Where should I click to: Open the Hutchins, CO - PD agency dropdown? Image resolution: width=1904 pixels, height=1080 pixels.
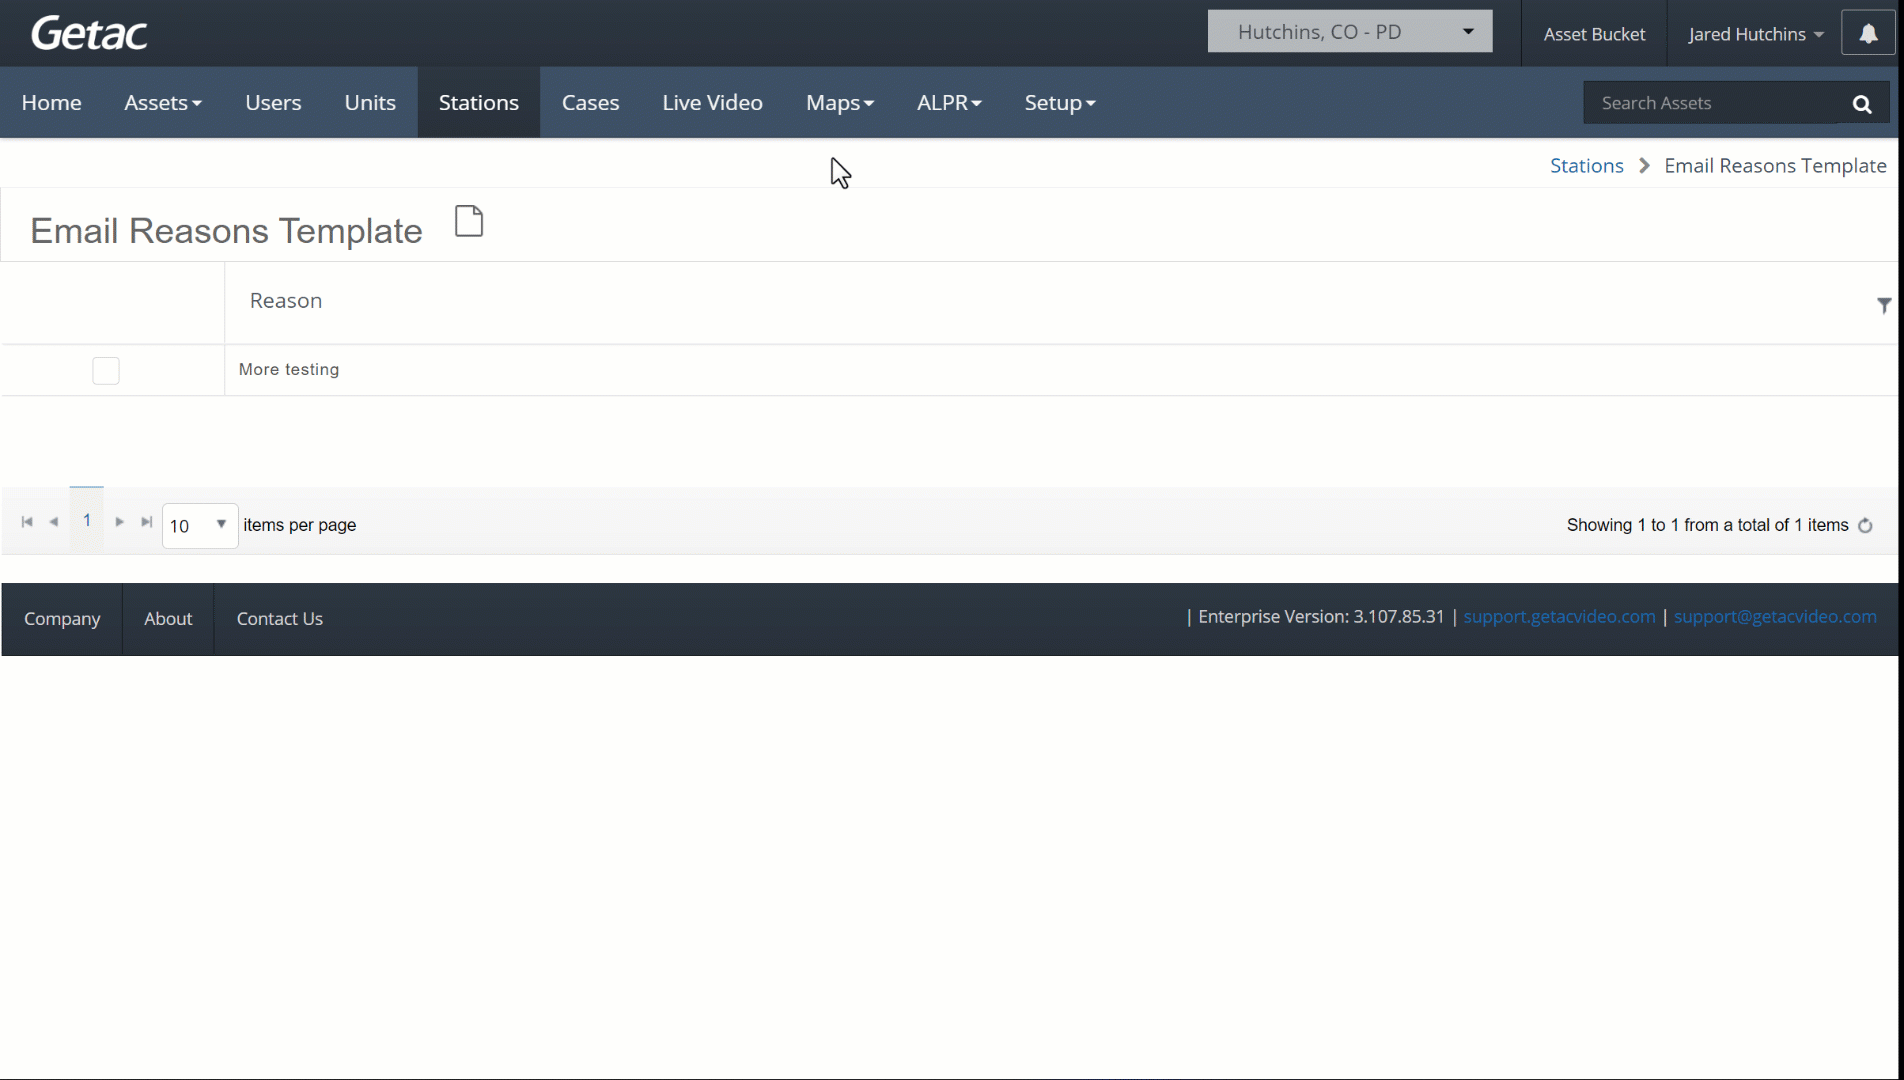tap(1350, 31)
